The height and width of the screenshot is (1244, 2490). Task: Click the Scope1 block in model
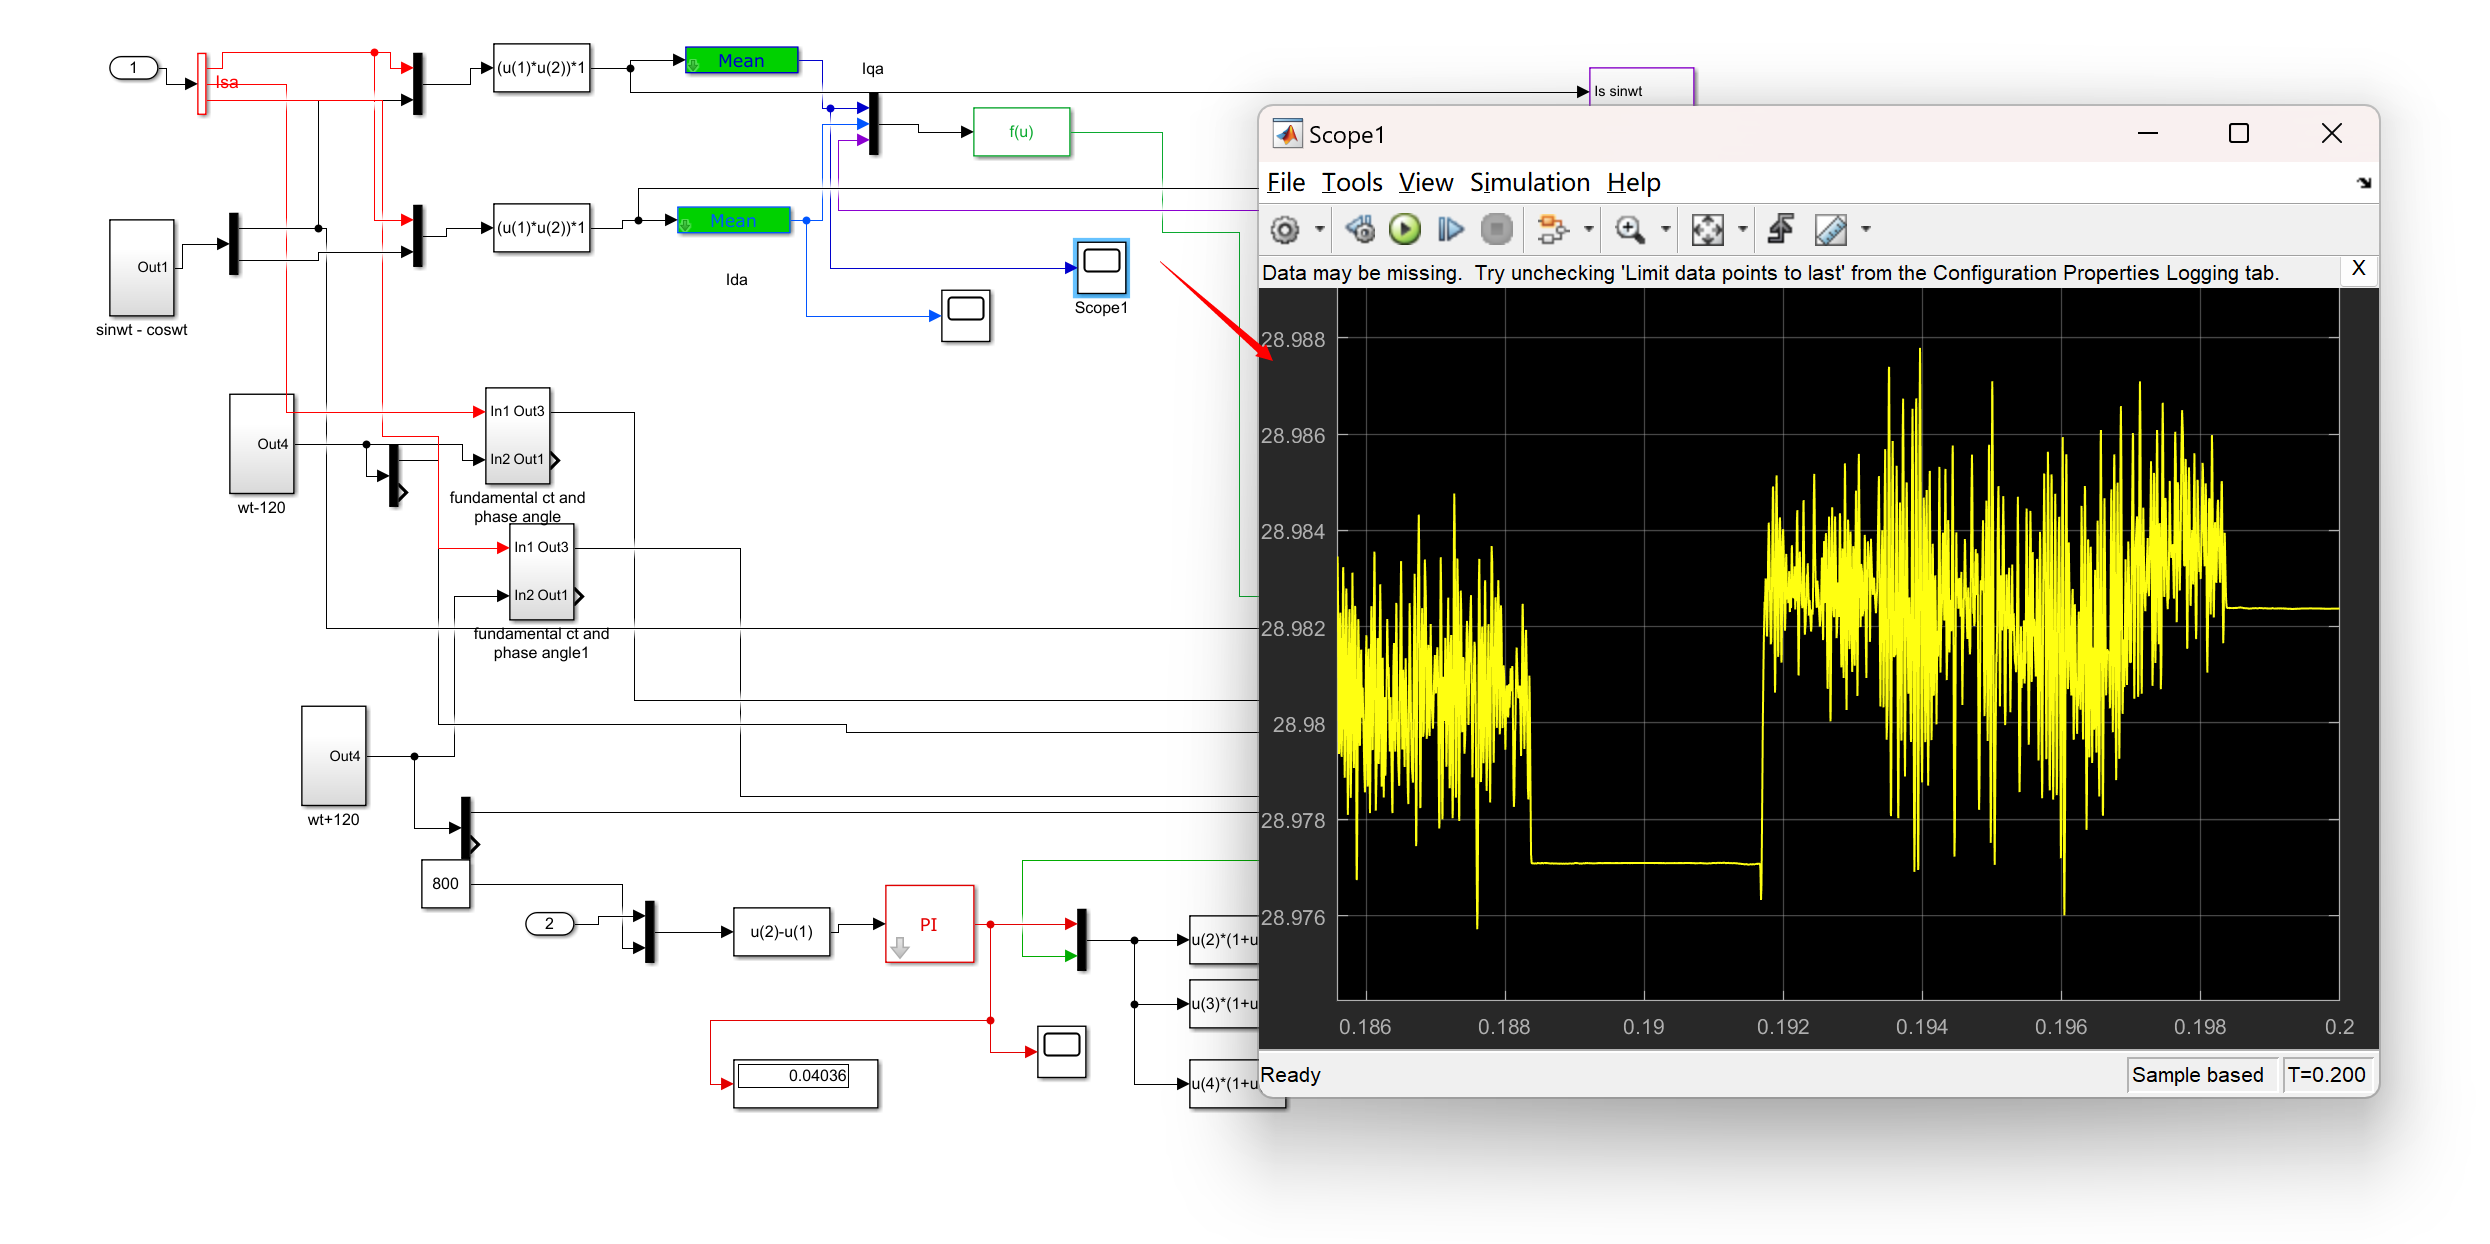click(1101, 267)
